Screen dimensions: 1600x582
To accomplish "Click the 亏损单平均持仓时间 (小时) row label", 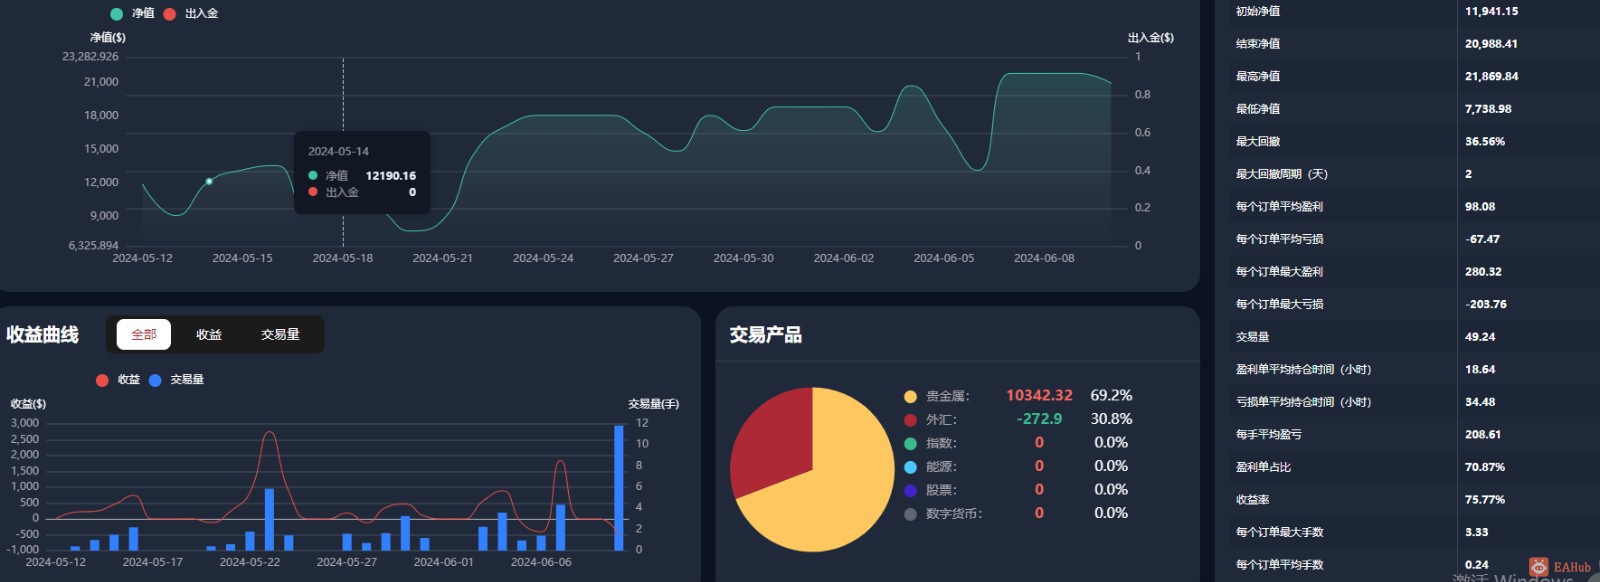I will click(1303, 402).
